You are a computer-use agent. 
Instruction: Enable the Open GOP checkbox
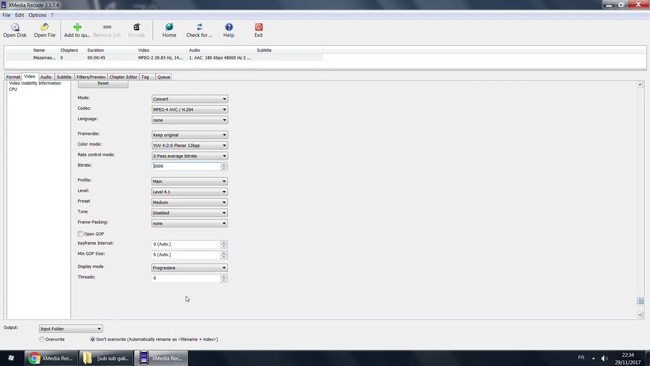(x=80, y=234)
